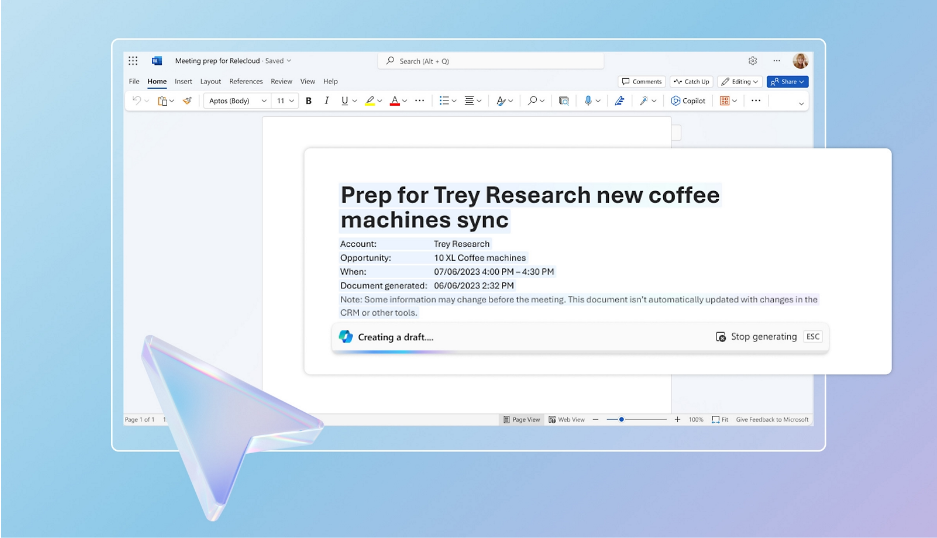This screenshot has height=538, width=937.
Task: Click the Paste clipboard icon
Action: point(162,100)
